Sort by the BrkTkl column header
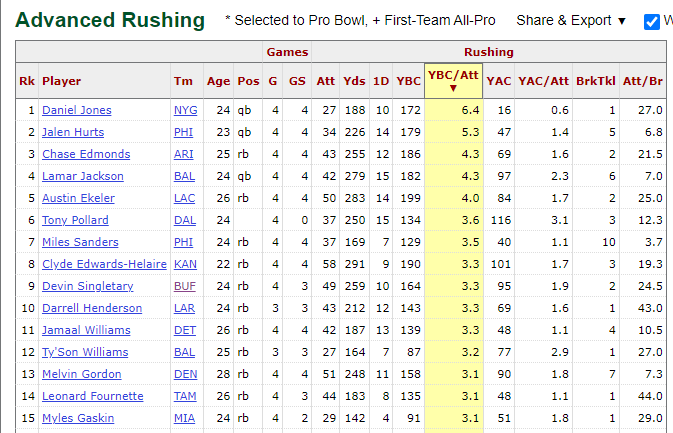 coord(602,81)
